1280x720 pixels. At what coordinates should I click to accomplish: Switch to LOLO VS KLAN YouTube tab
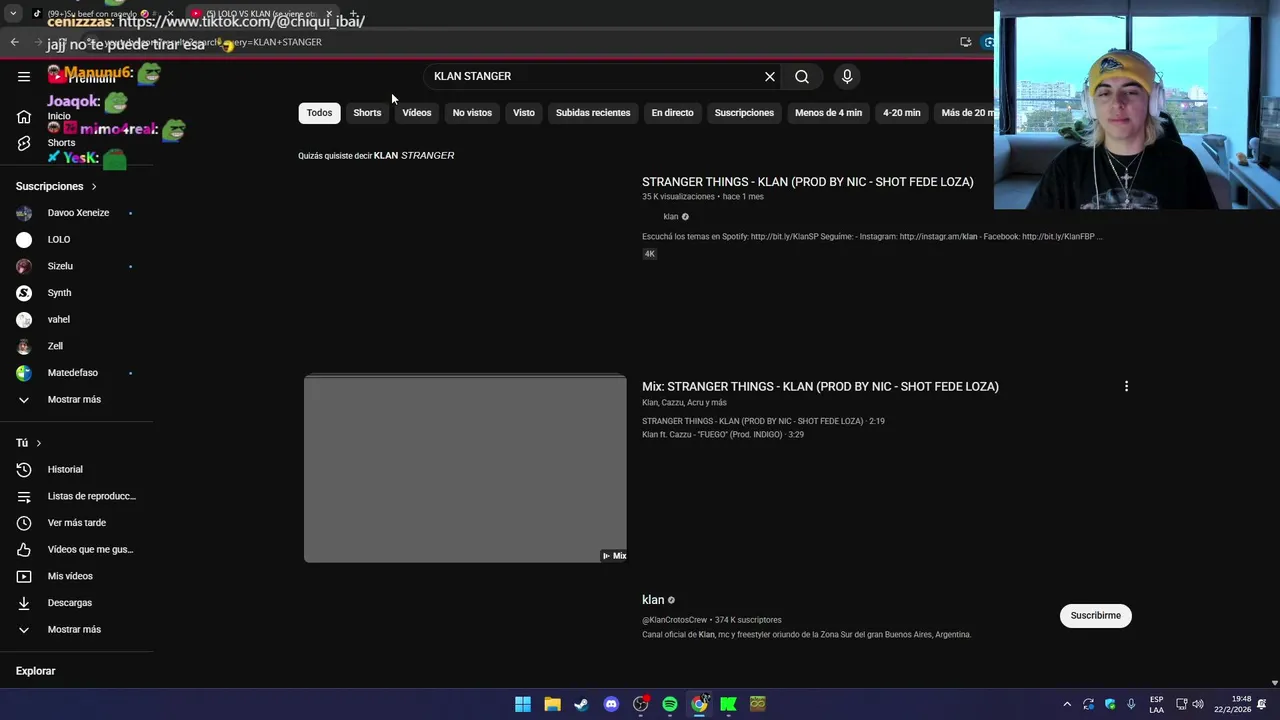pos(262,14)
